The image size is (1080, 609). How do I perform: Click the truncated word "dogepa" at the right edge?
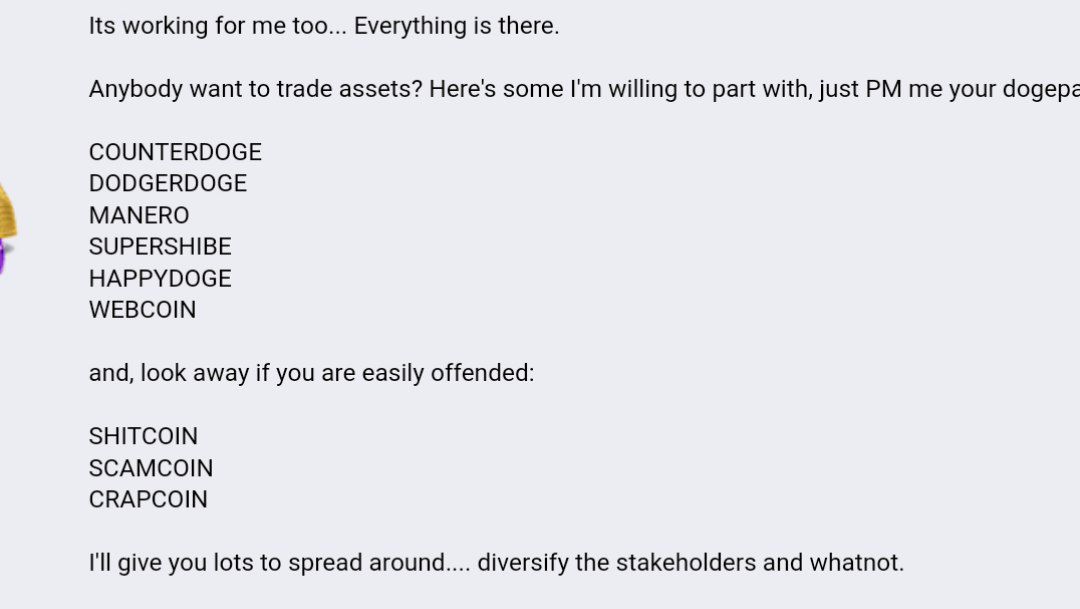tap(1043, 89)
